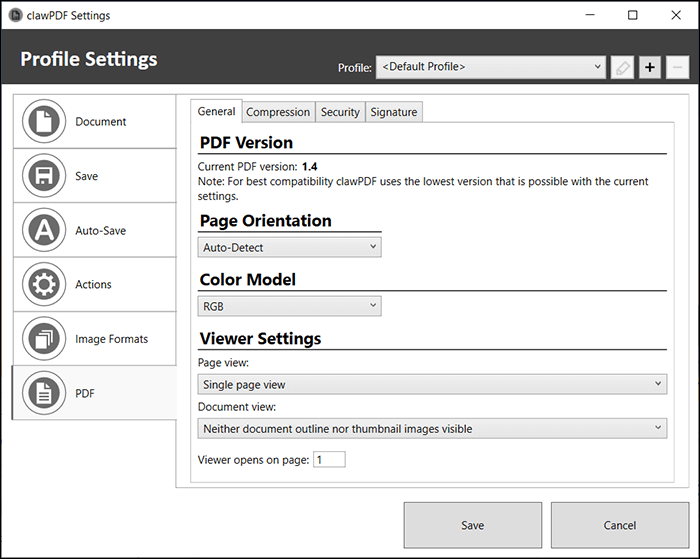Open the Profile selection dropdown
The width and height of the screenshot is (700, 559).
(490, 68)
